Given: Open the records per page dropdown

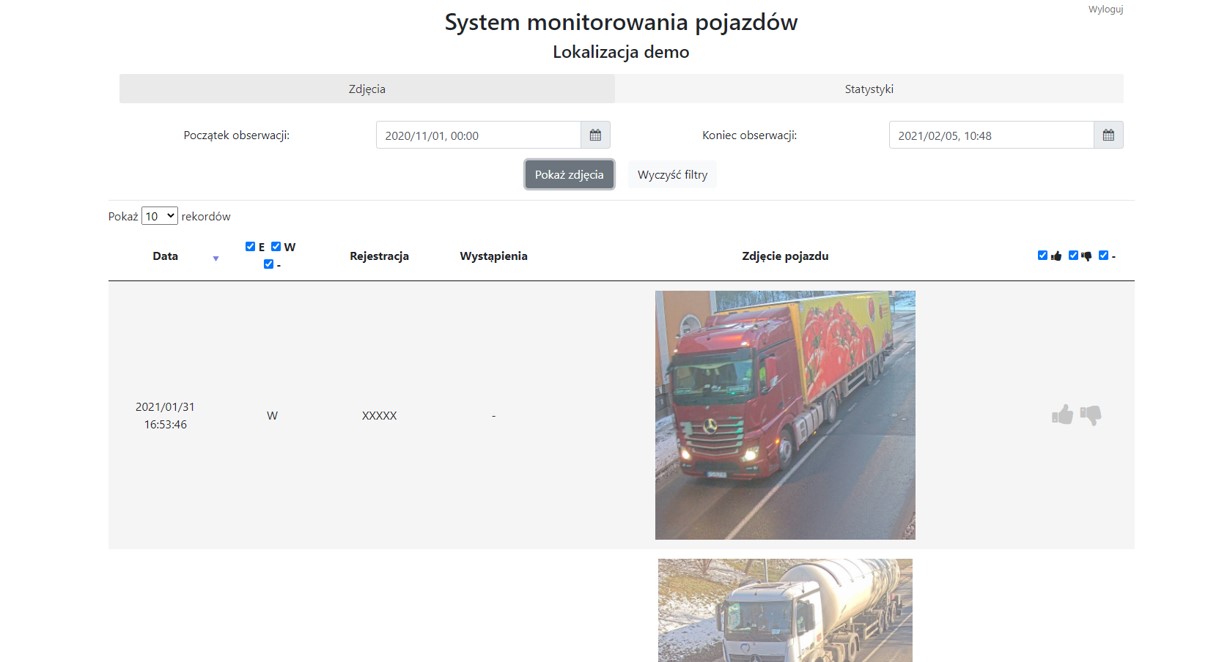Looking at the screenshot, I should (160, 216).
